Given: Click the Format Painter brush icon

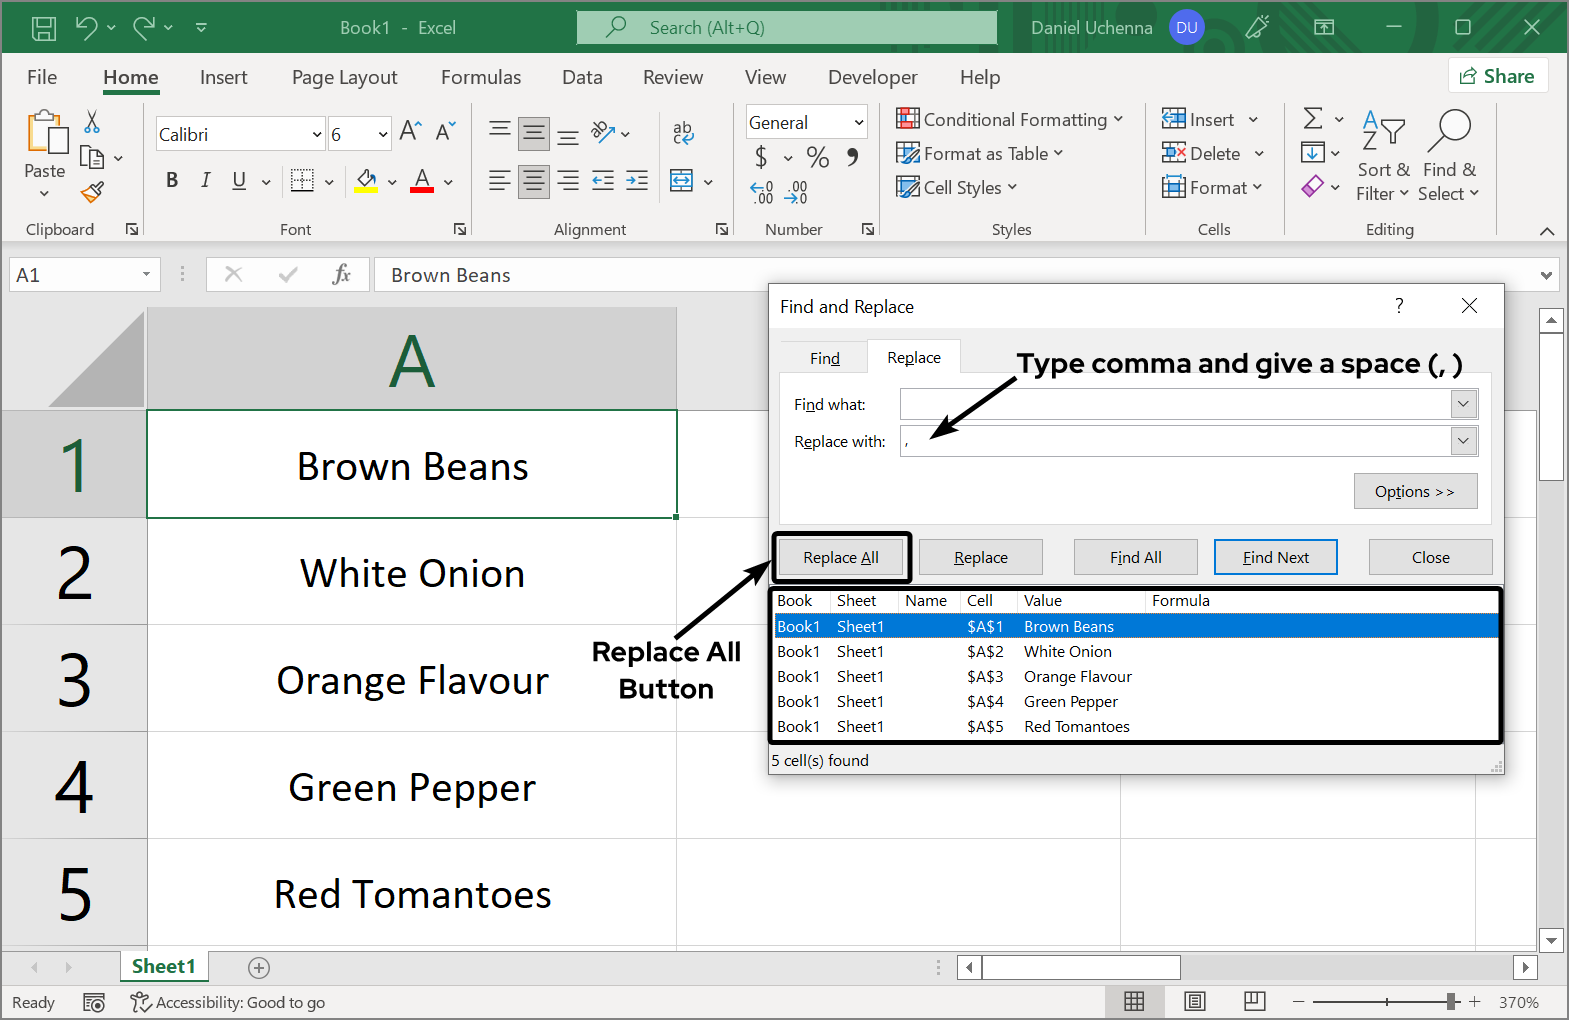Looking at the screenshot, I should pyautogui.click(x=92, y=191).
